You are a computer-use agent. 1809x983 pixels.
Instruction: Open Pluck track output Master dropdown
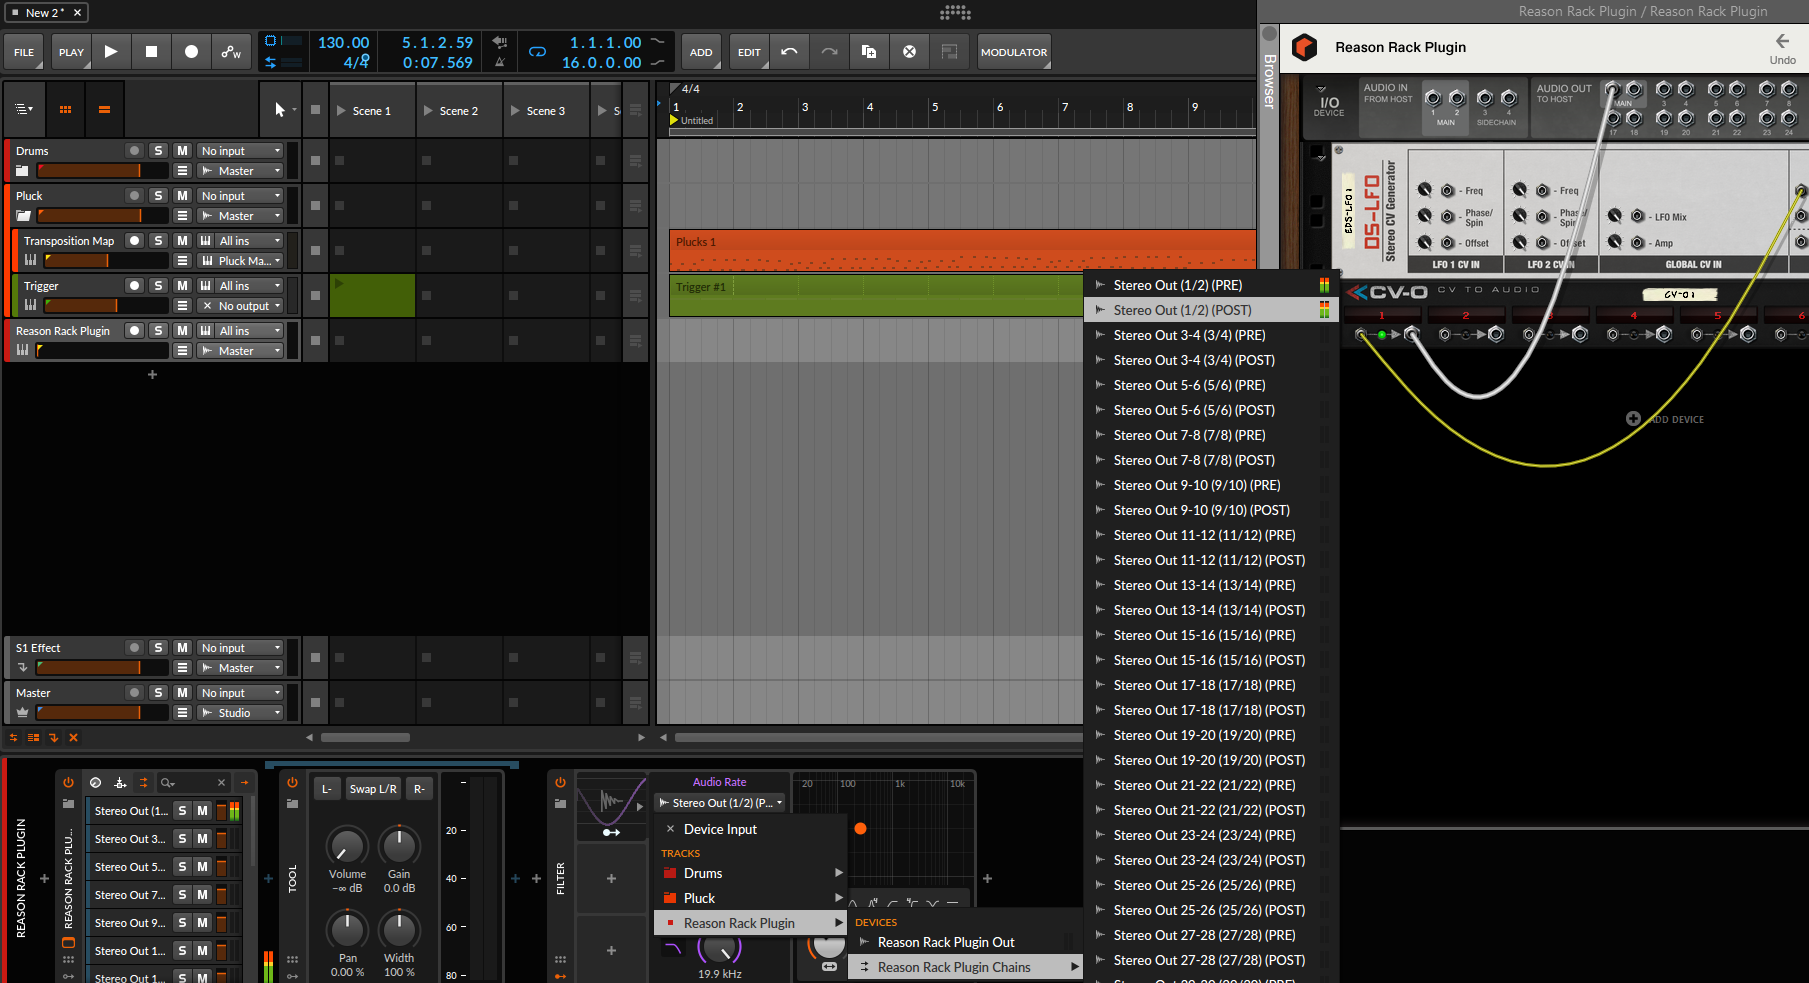click(x=240, y=216)
